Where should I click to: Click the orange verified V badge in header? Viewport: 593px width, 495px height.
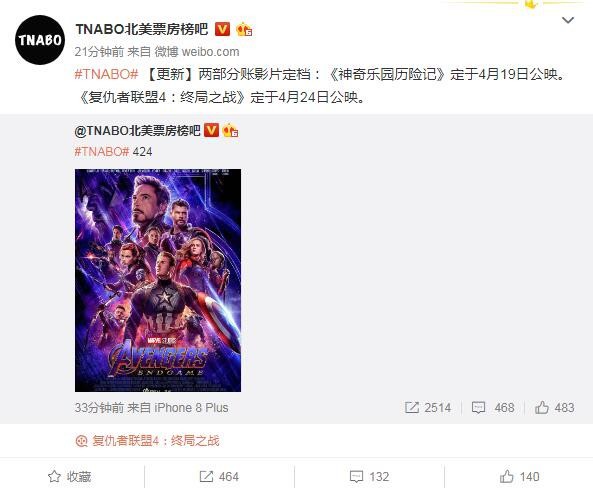(x=222, y=29)
